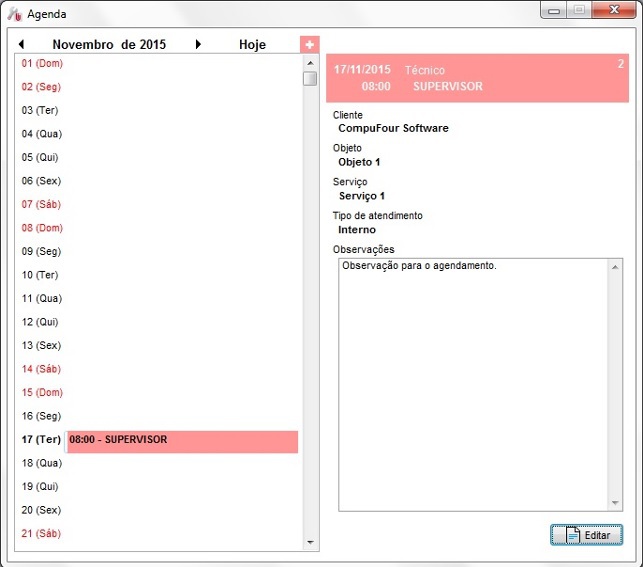Select day 01 (Dom) in list

coord(42,62)
